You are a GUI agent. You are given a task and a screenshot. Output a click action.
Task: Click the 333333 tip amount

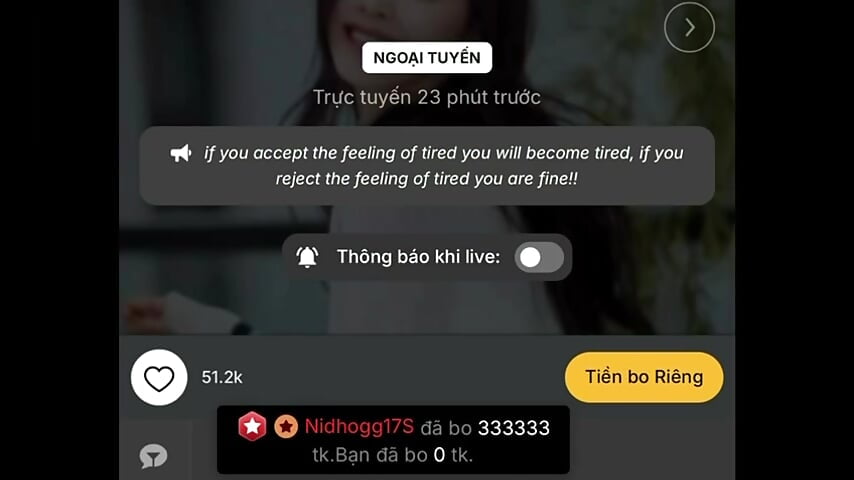click(x=514, y=428)
